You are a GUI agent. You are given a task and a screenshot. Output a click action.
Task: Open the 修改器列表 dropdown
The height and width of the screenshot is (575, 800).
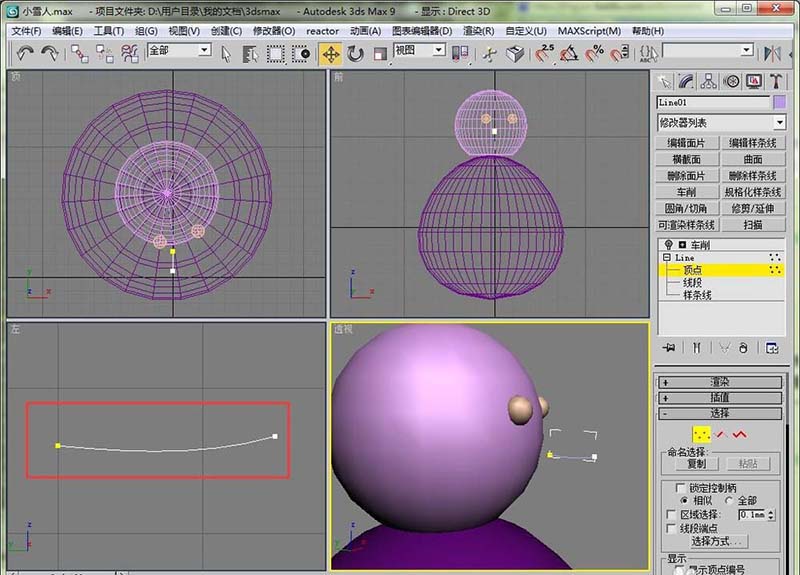click(x=780, y=122)
